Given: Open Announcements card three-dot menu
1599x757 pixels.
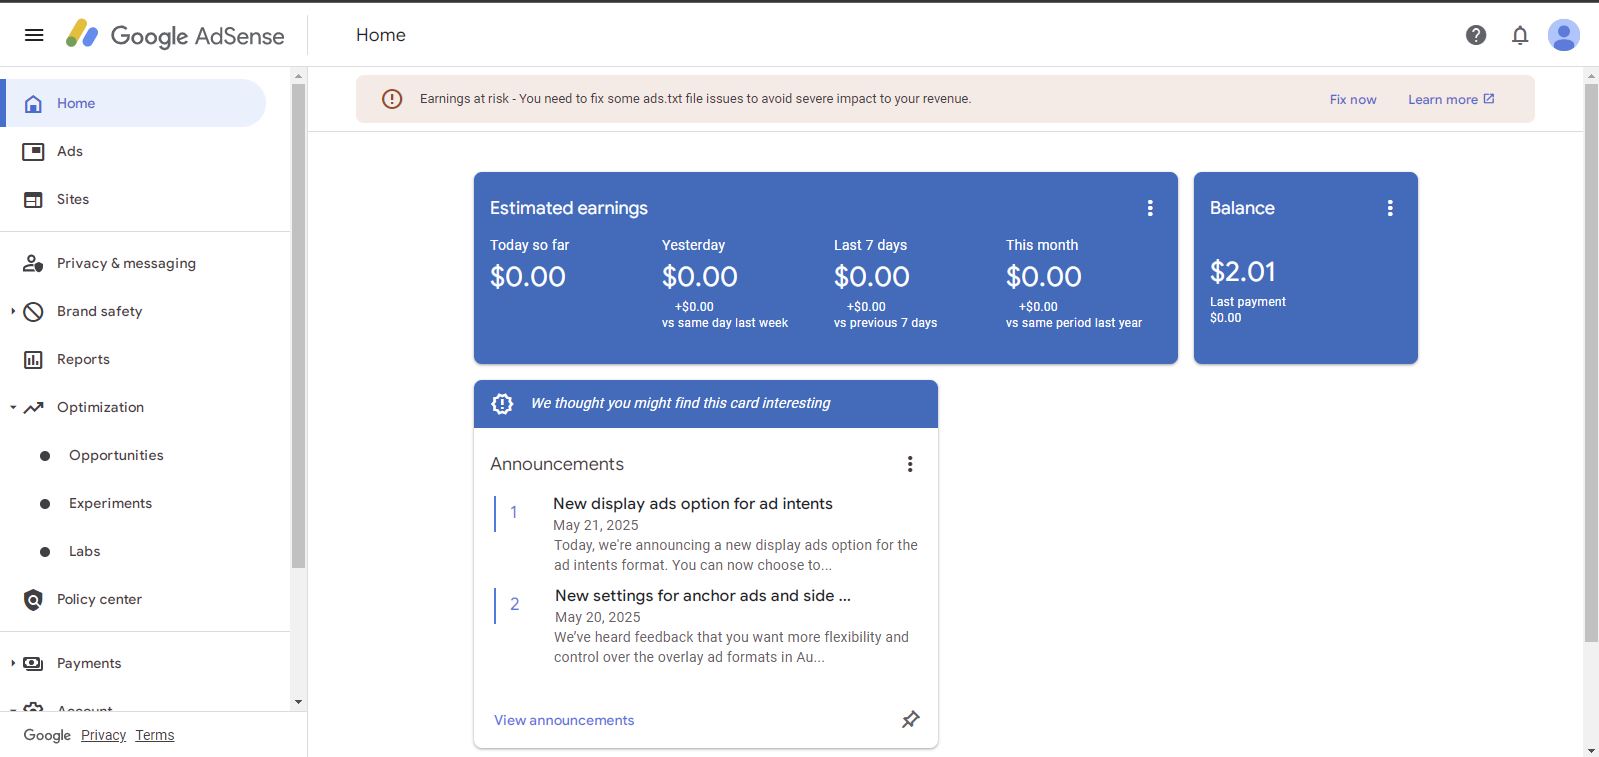Looking at the screenshot, I should 910,464.
